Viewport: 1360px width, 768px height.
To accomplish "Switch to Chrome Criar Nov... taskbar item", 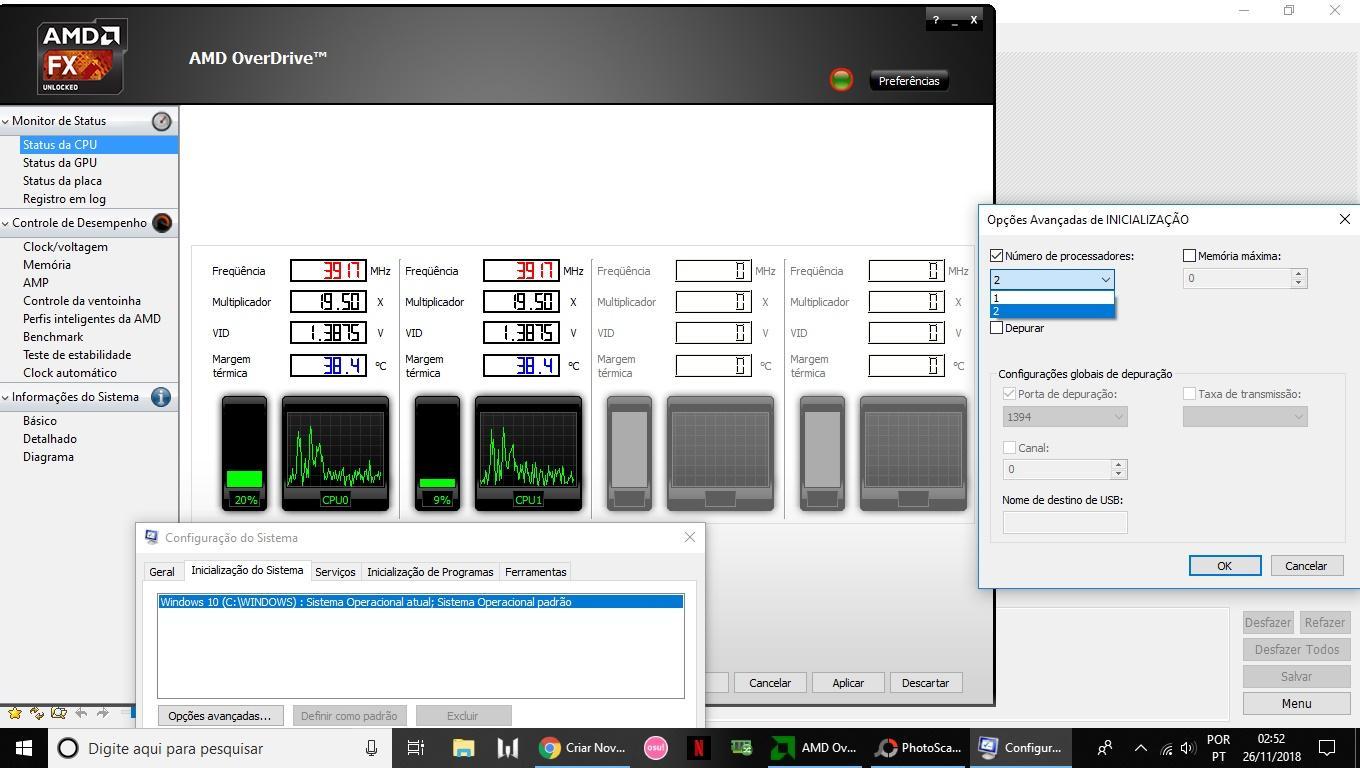I will coord(583,748).
